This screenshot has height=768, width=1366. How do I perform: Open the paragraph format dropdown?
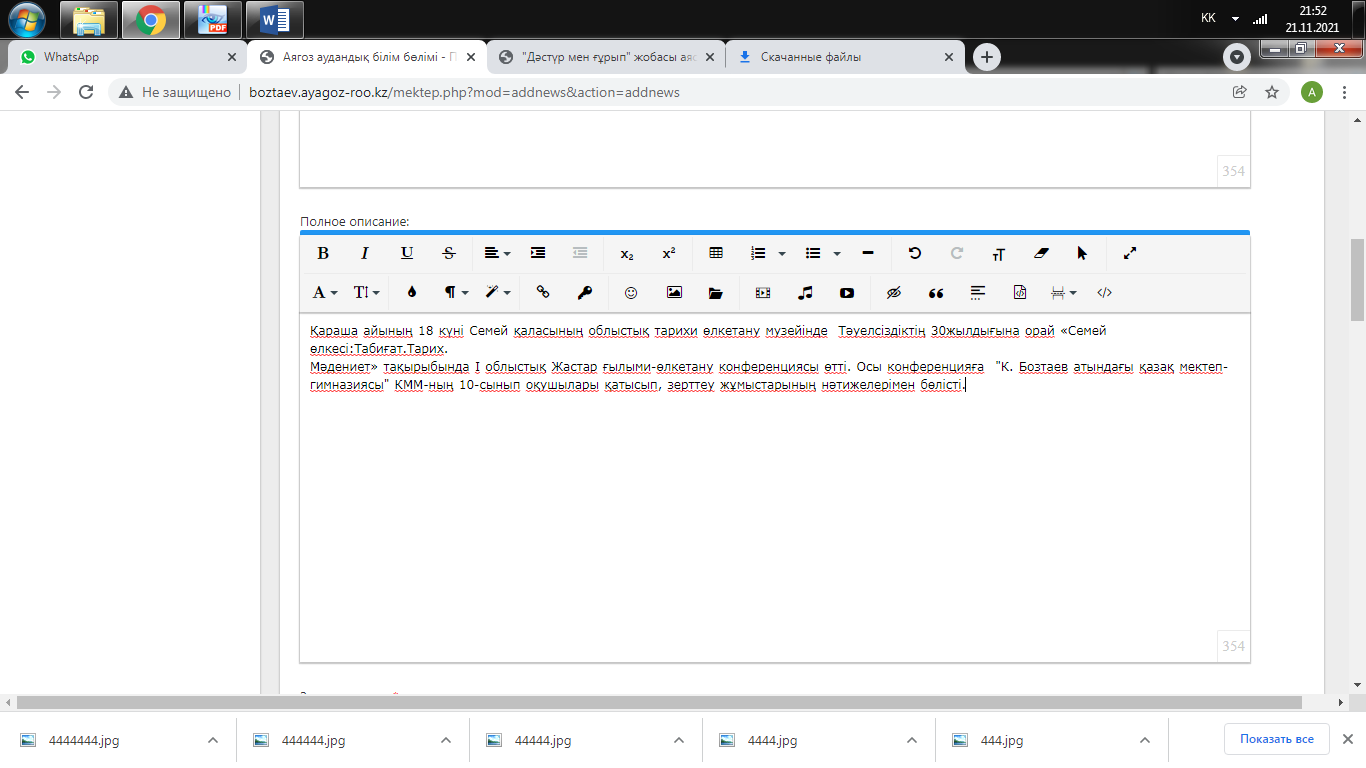[x=456, y=293]
